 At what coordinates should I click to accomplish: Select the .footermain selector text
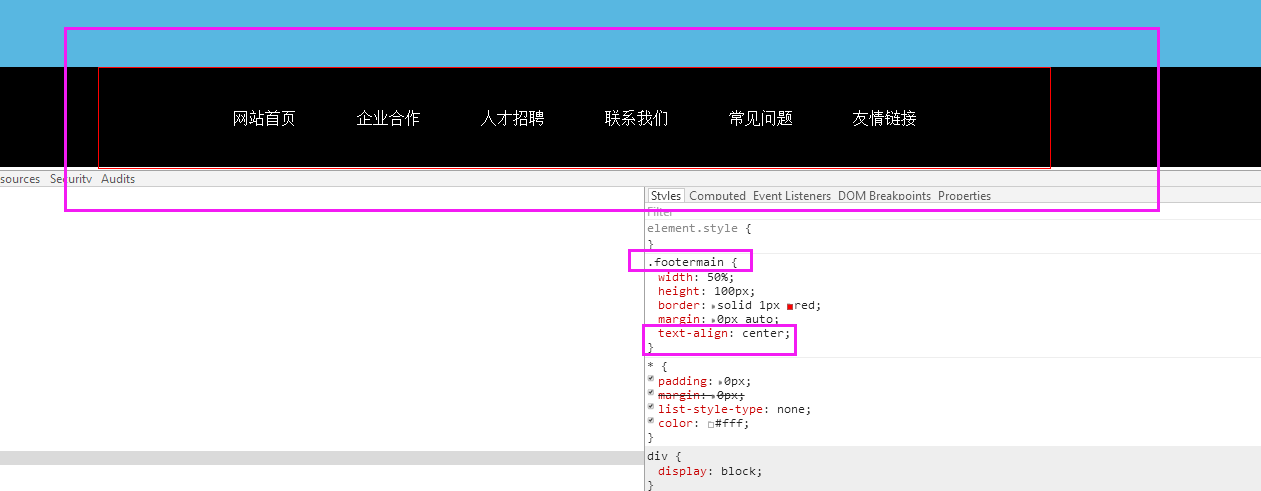click(686, 262)
